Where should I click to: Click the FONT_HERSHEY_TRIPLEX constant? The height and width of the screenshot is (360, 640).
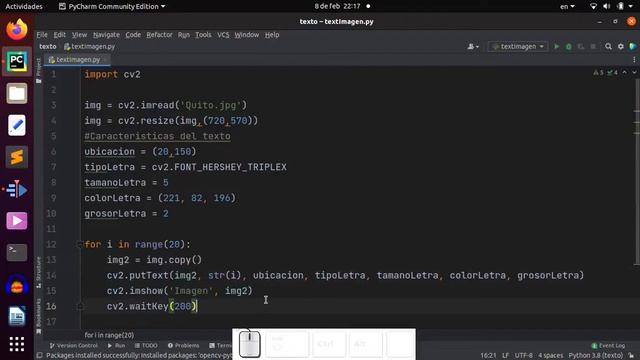[x=231, y=167]
